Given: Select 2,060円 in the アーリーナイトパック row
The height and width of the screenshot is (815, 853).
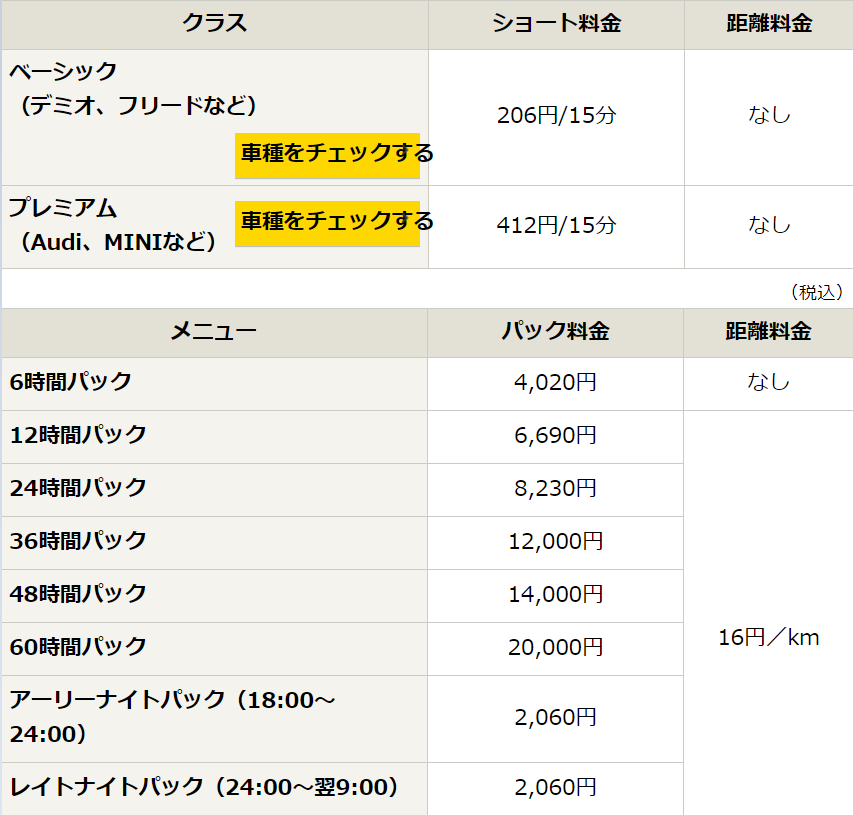Looking at the screenshot, I should pyautogui.click(x=555, y=718).
